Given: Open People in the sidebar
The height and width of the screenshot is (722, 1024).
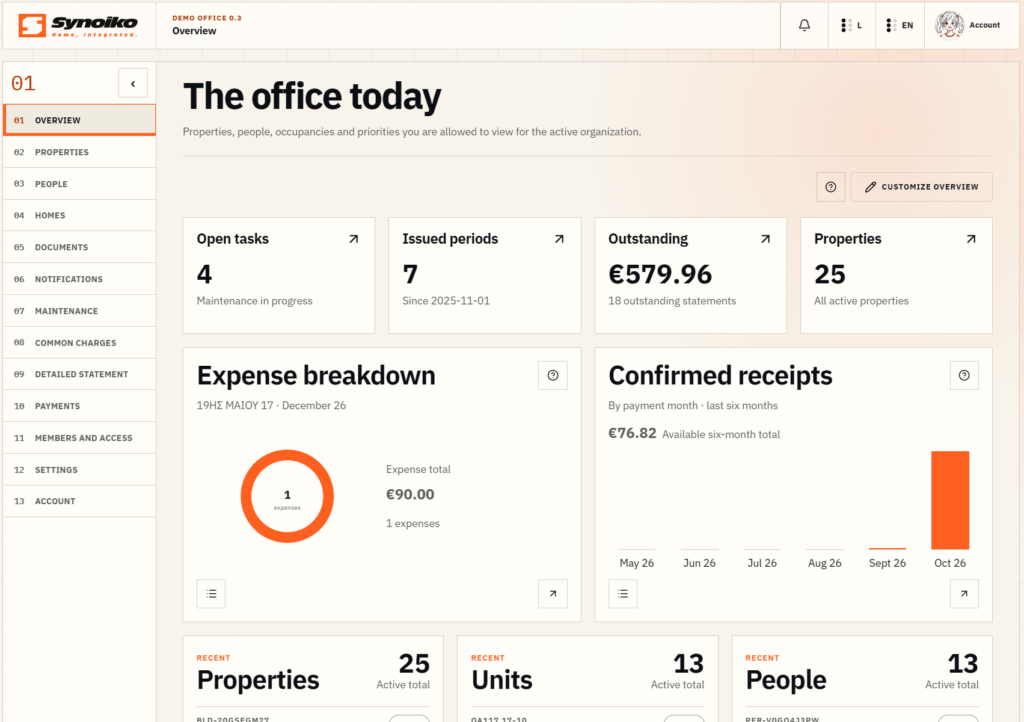Looking at the screenshot, I should pos(79,184).
